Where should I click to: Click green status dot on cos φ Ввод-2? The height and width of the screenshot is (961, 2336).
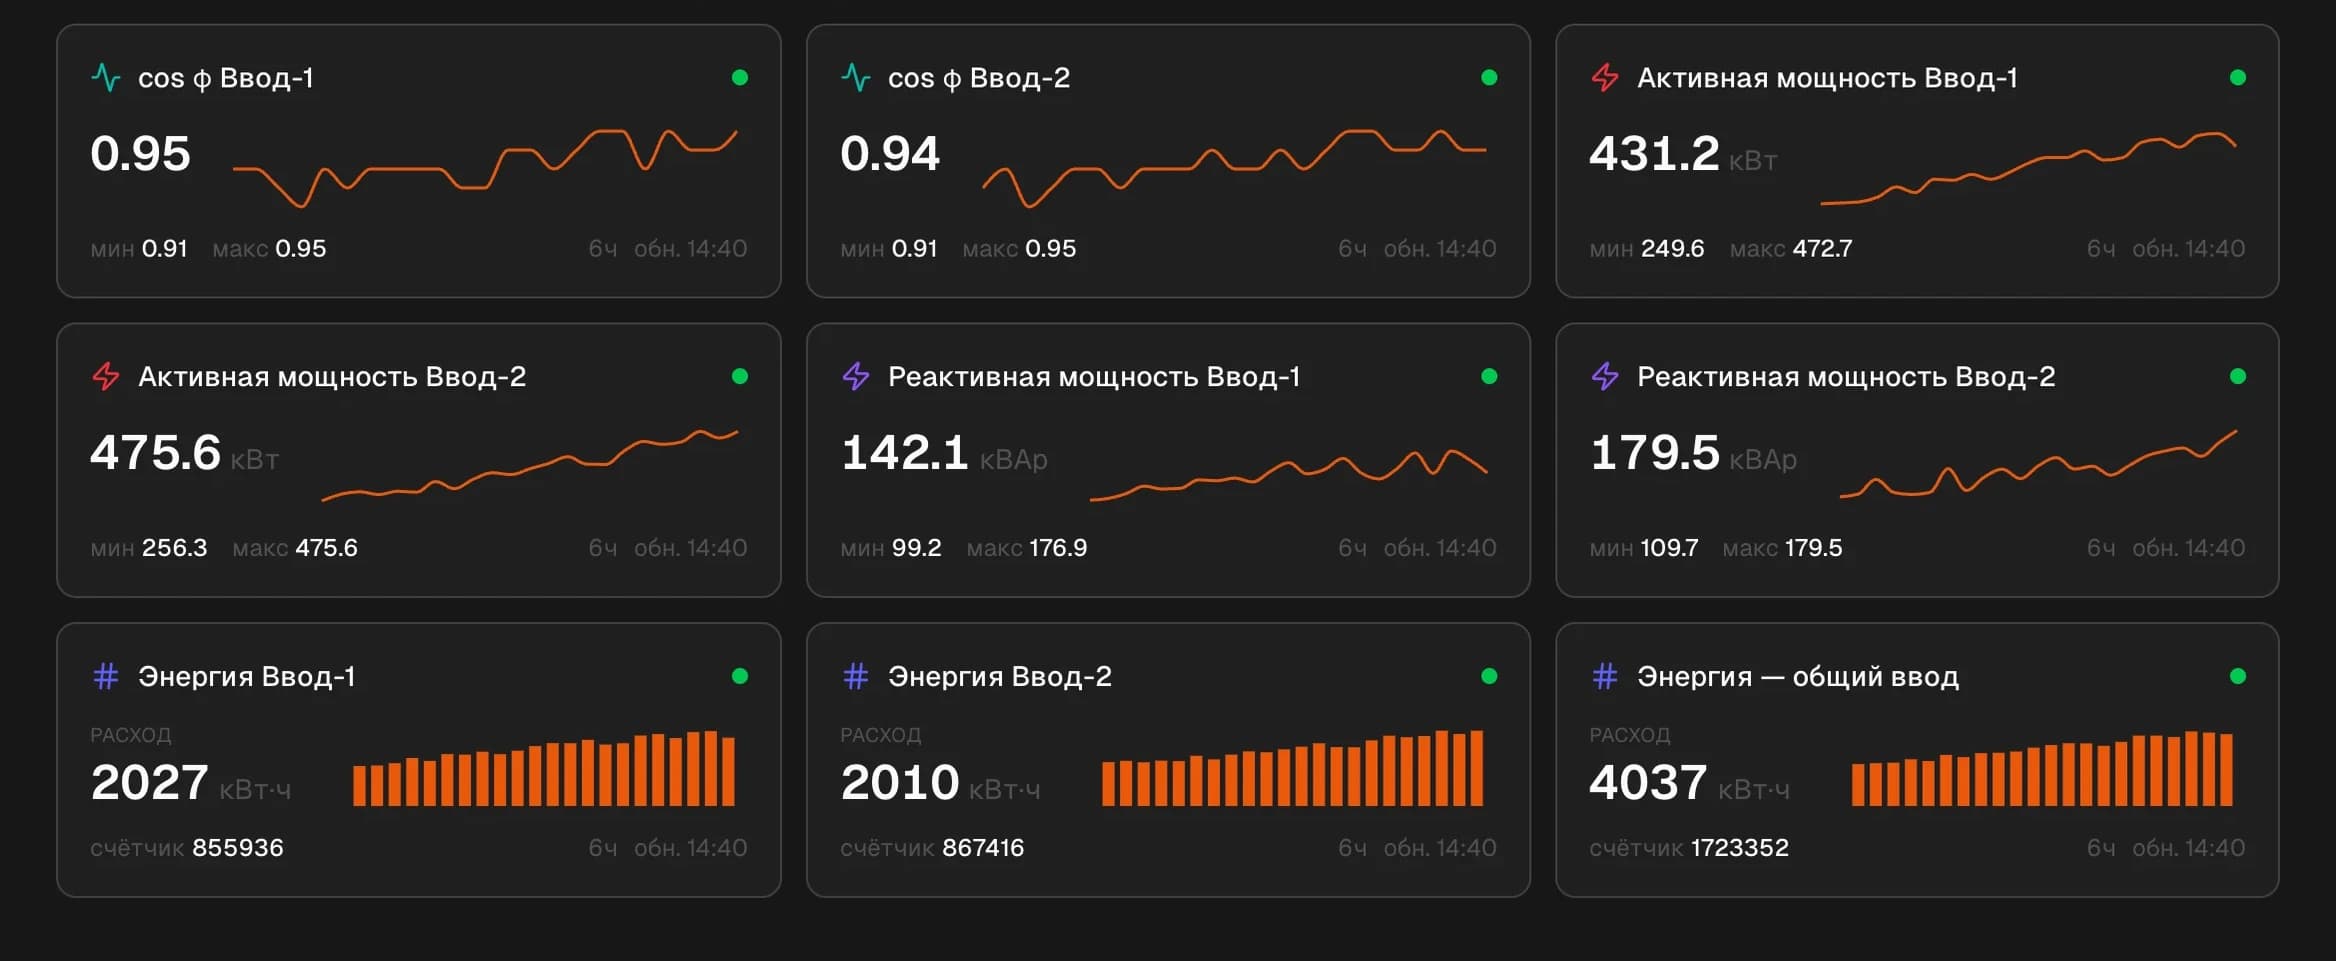coord(1489,77)
